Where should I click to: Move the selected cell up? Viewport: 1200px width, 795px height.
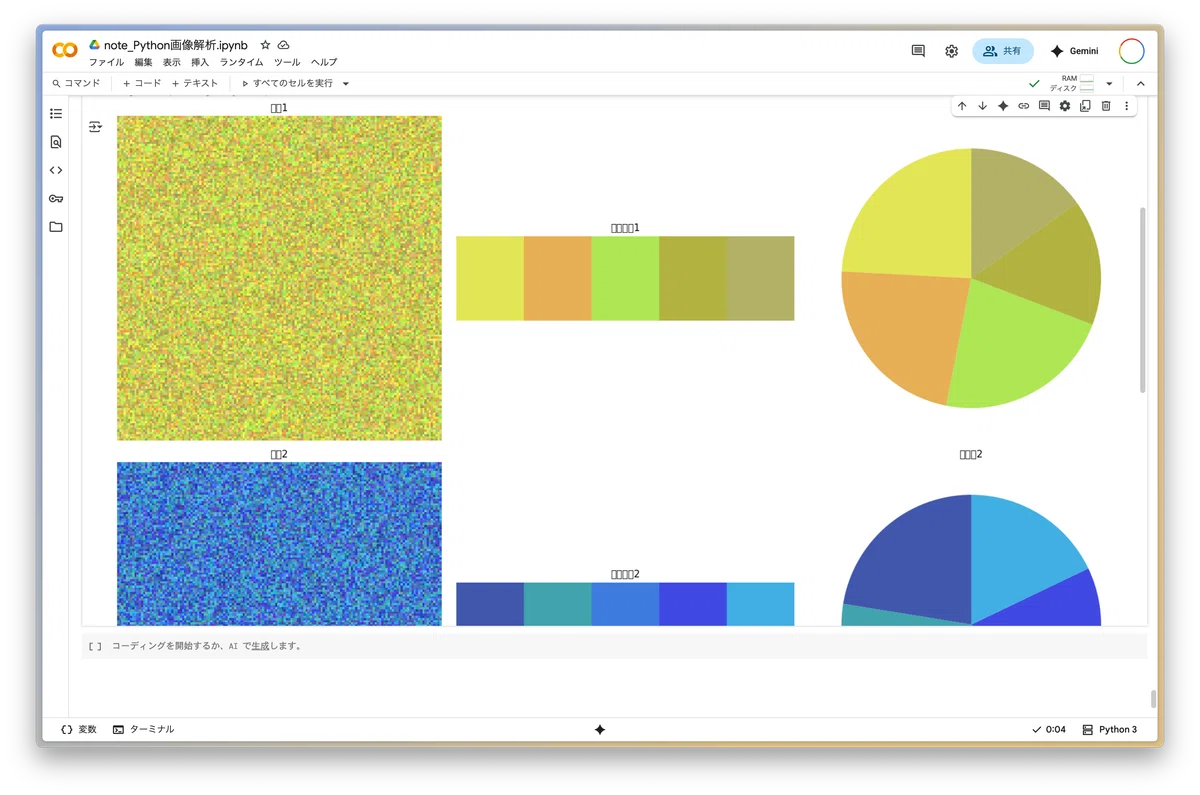click(x=962, y=106)
